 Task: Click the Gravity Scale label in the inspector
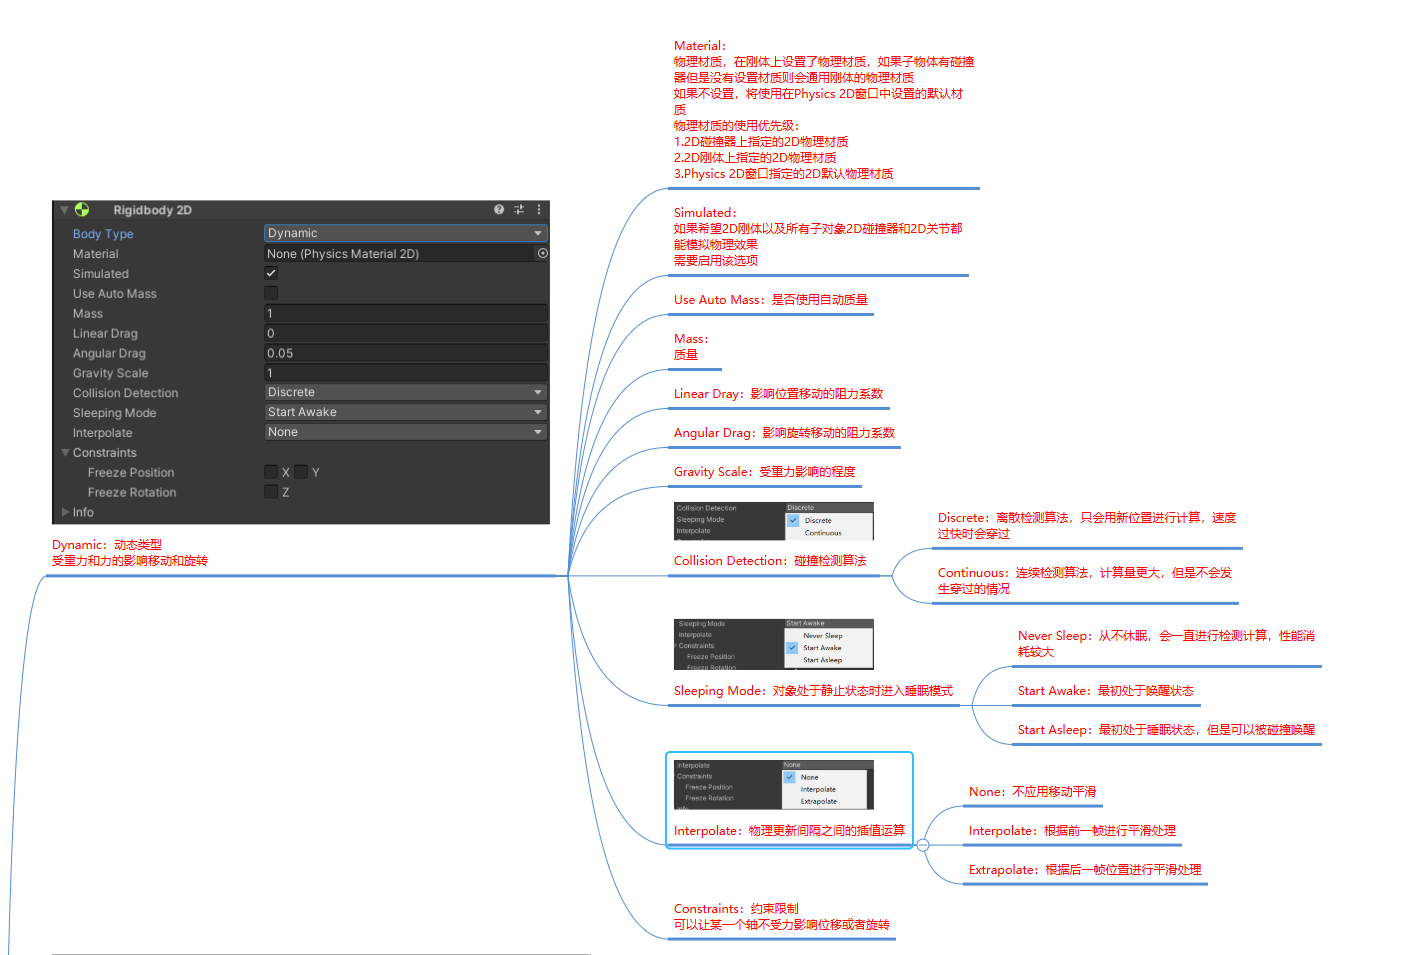click(110, 373)
